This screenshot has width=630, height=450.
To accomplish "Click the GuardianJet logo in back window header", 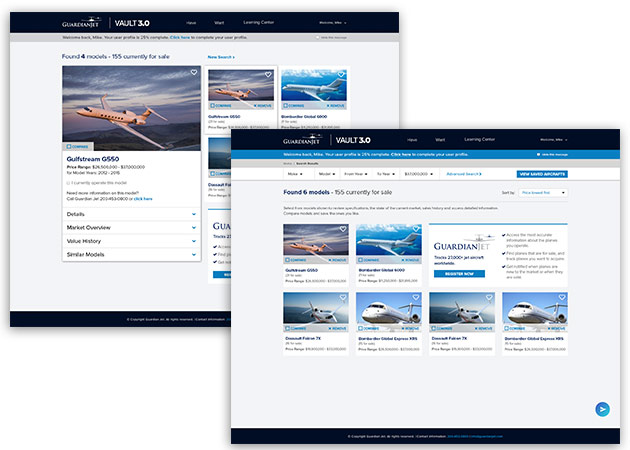I will click(82, 22).
